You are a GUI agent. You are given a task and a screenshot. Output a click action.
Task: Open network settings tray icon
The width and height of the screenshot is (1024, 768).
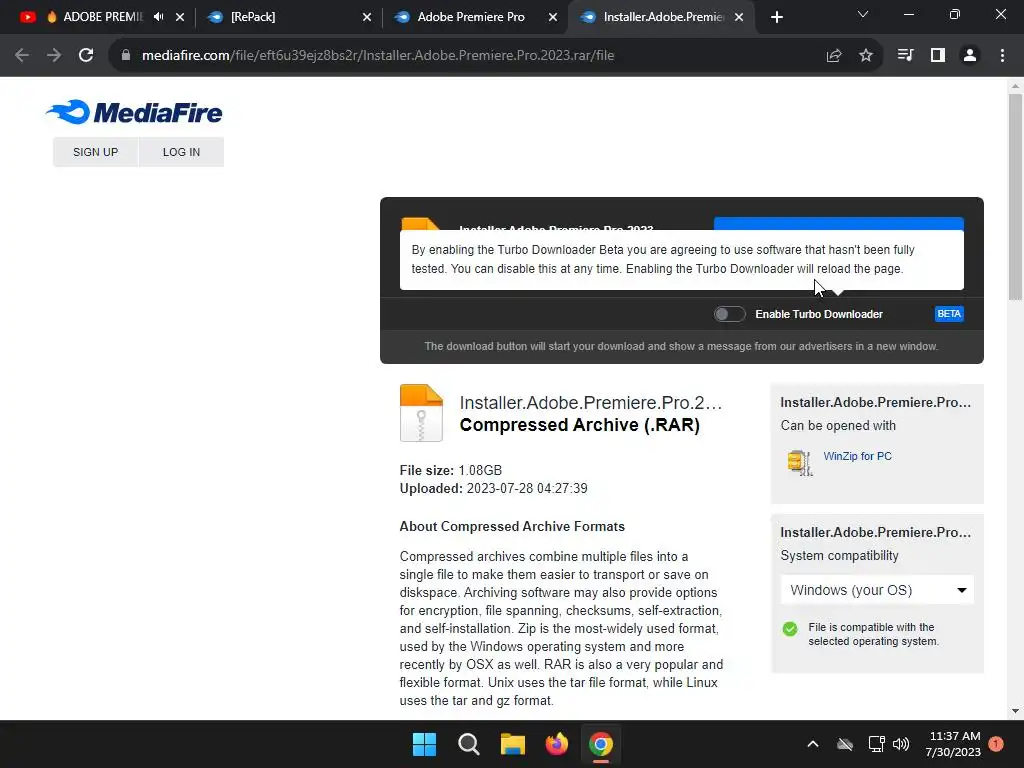876,744
